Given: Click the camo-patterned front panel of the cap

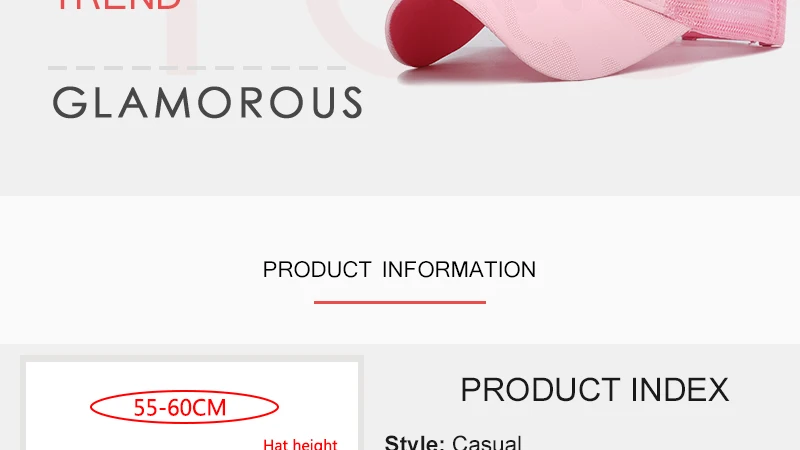Looking at the screenshot, I should [x=577, y=36].
